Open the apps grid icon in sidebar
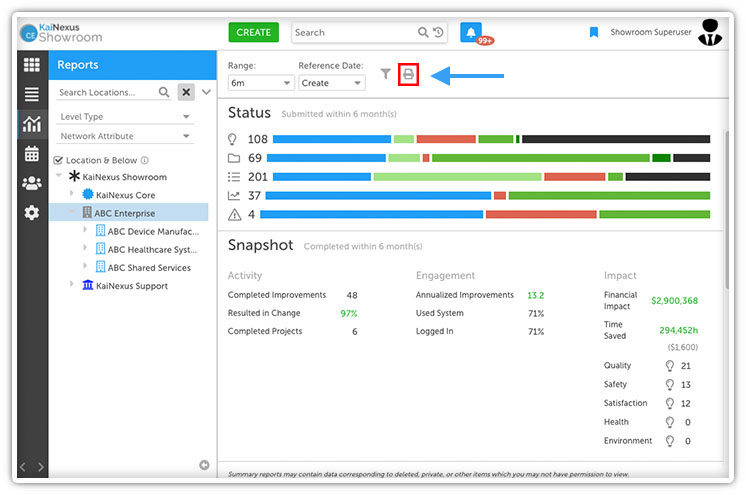The image size is (746, 495). click(32, 65)
